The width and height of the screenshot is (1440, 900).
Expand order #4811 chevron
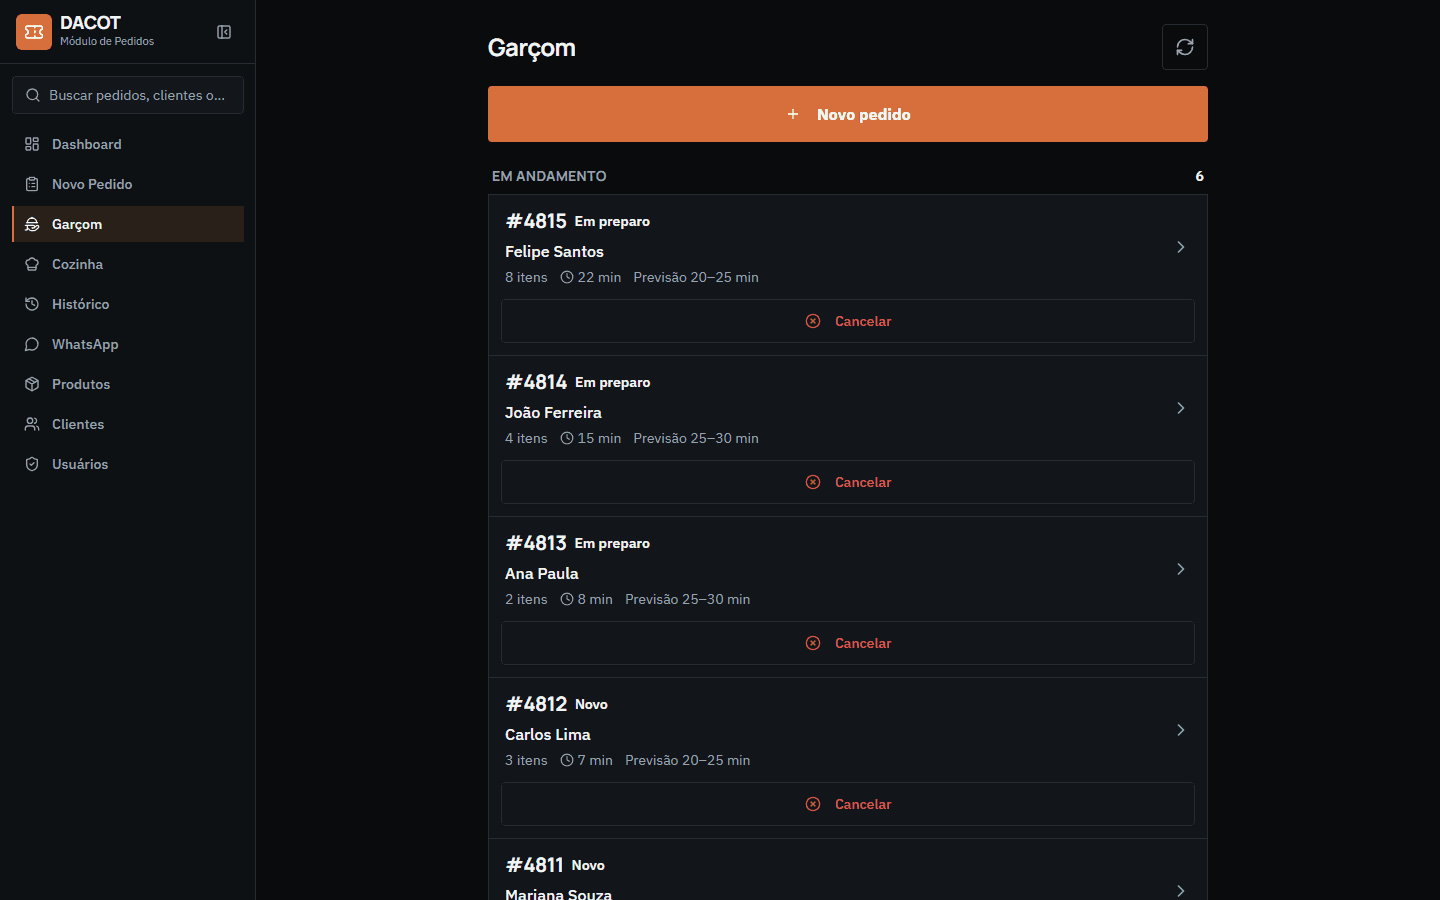point(1181,891)
